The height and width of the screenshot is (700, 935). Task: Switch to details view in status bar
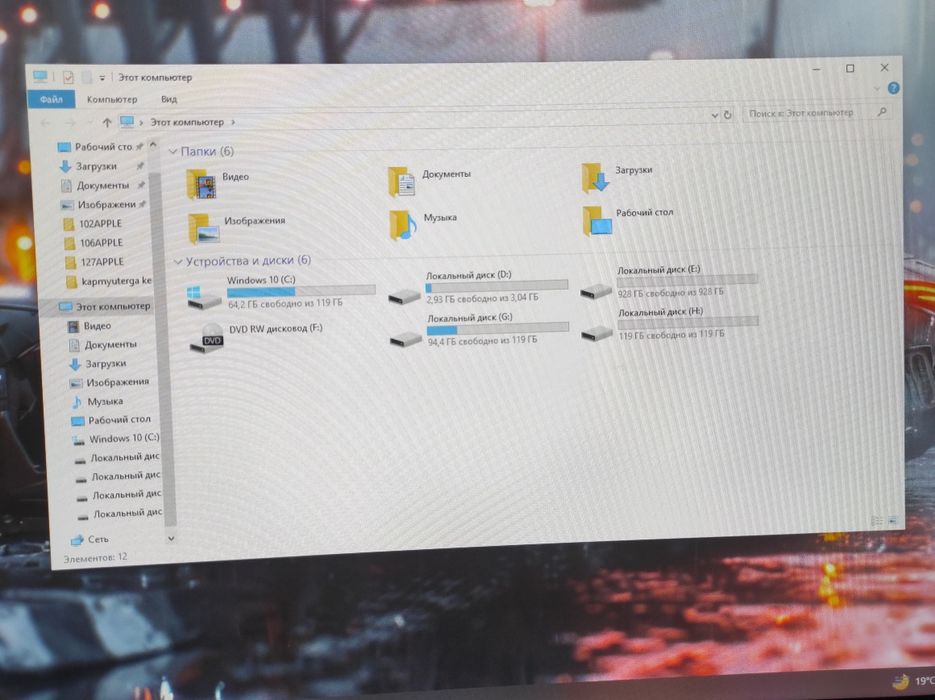click(877, 521)
